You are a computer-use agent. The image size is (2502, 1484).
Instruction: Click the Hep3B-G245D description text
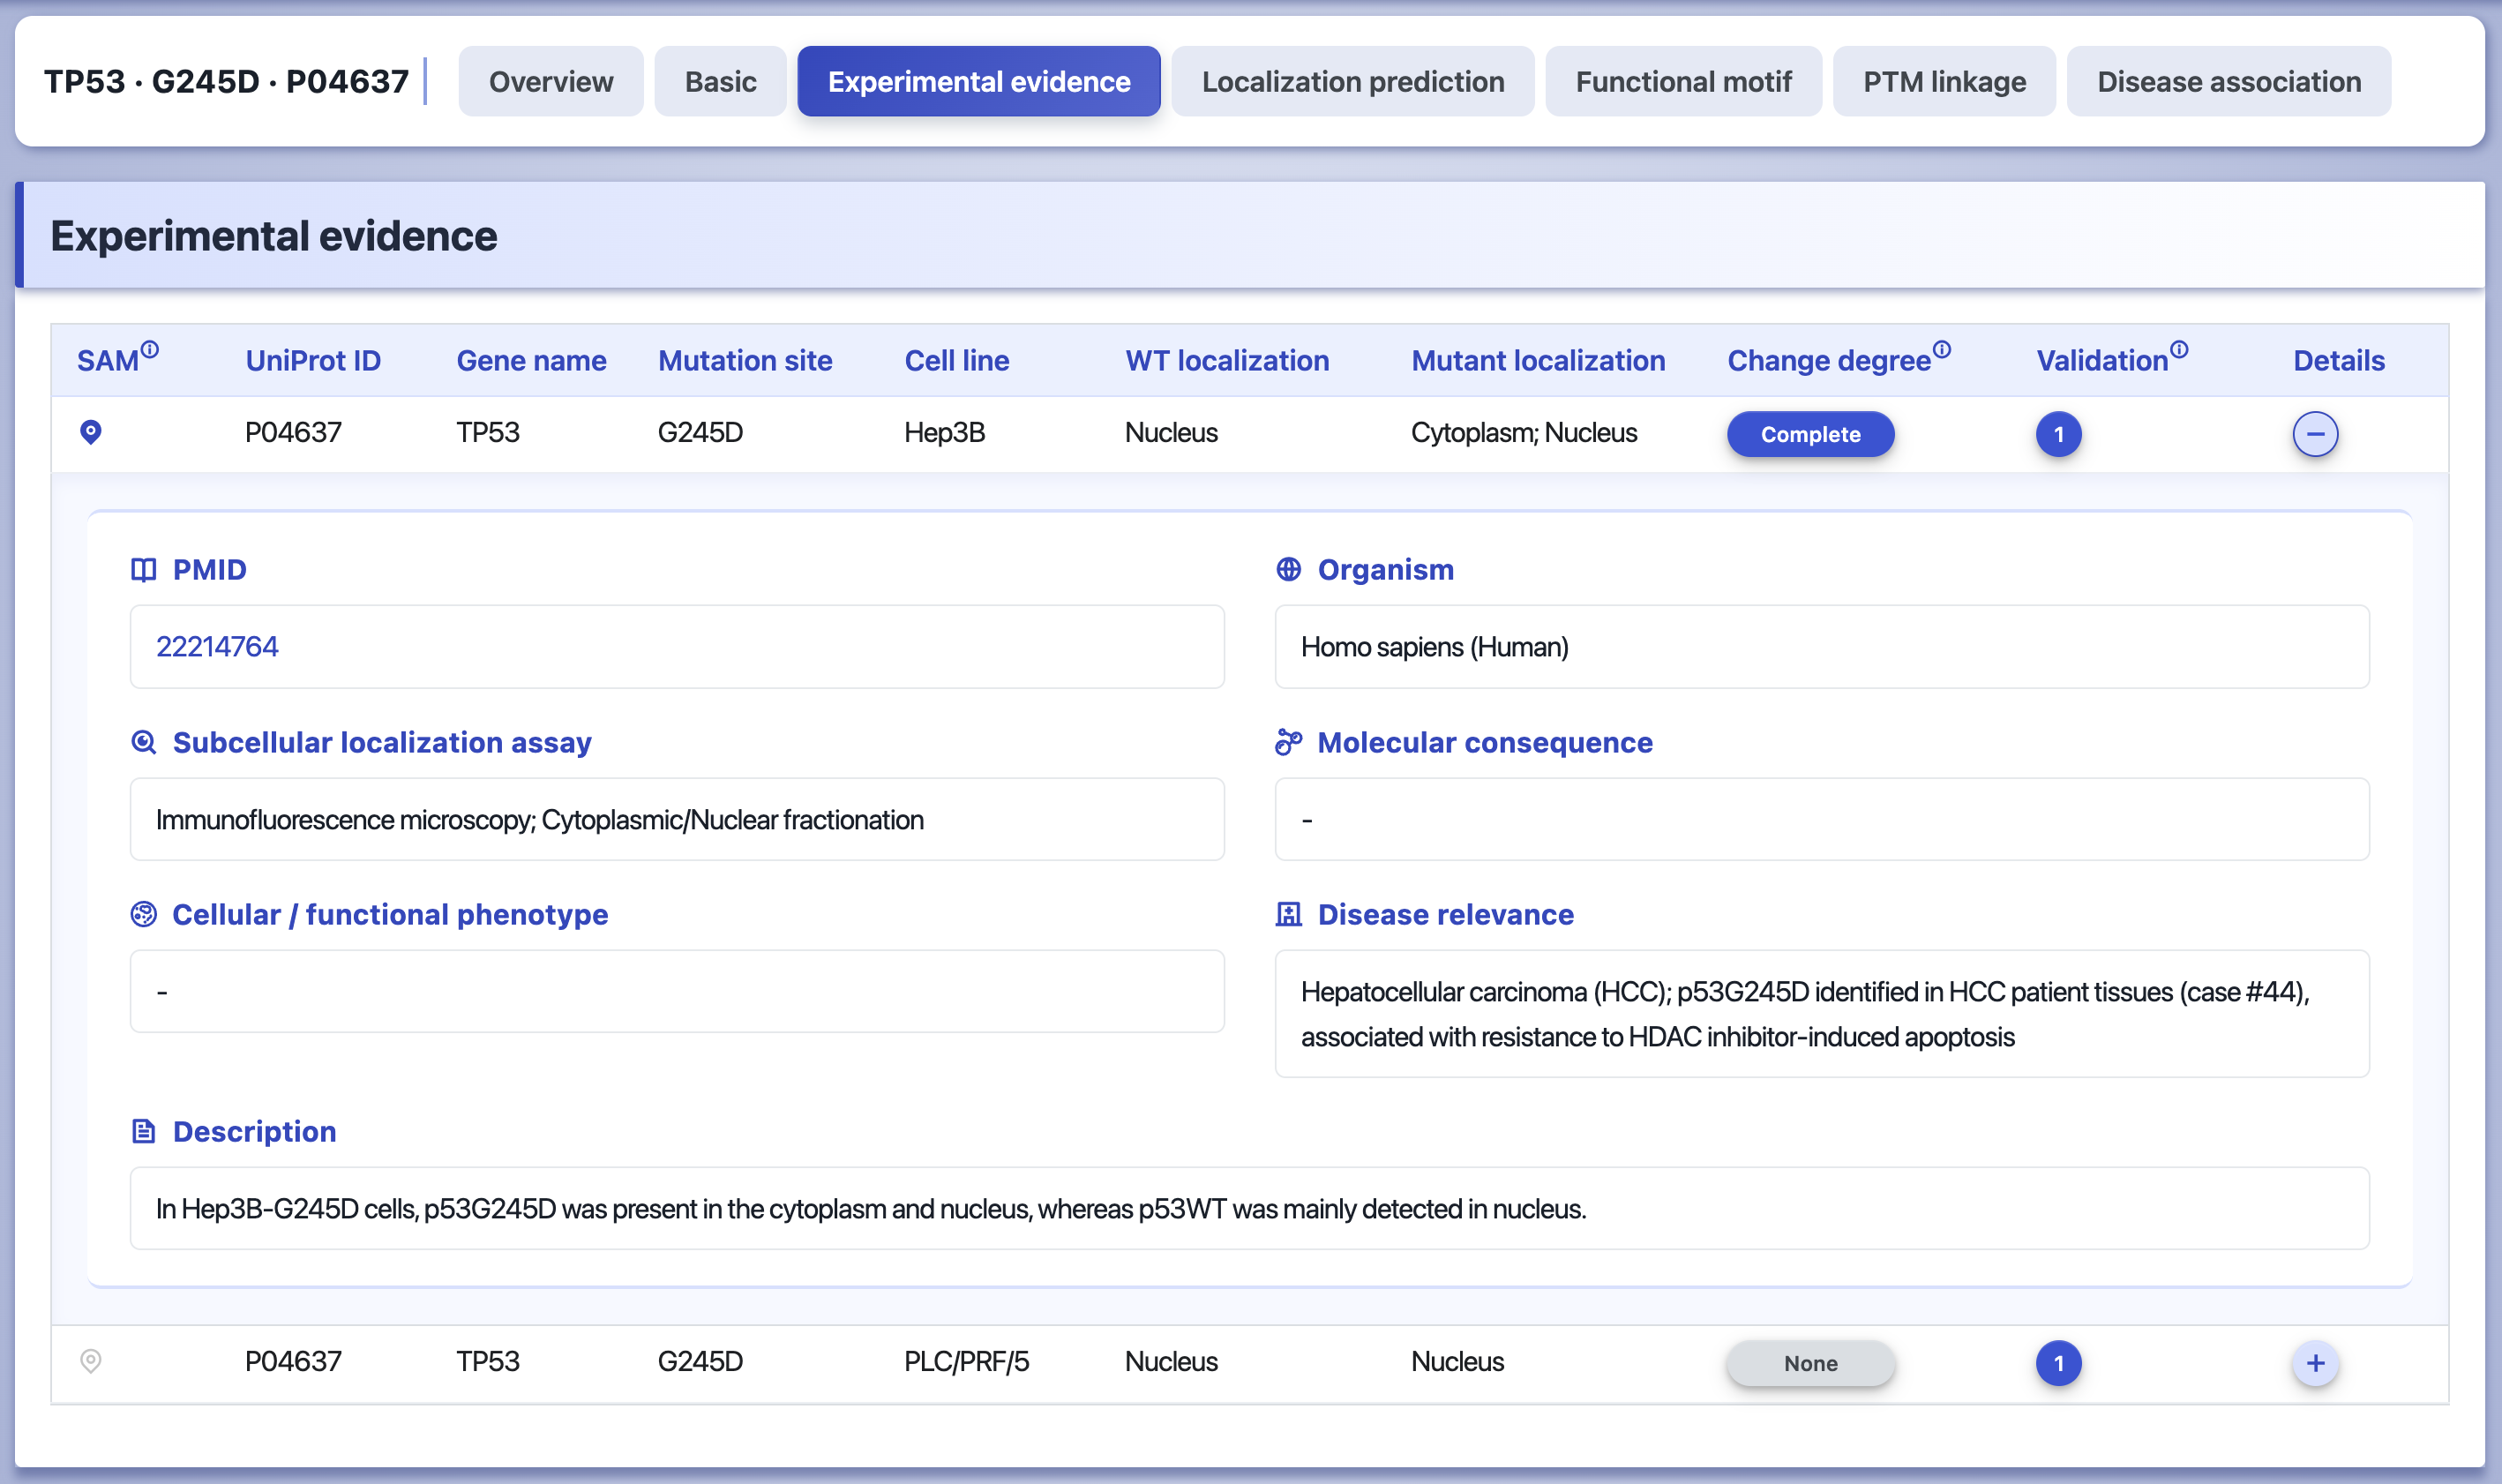[x=871, y=1209]
